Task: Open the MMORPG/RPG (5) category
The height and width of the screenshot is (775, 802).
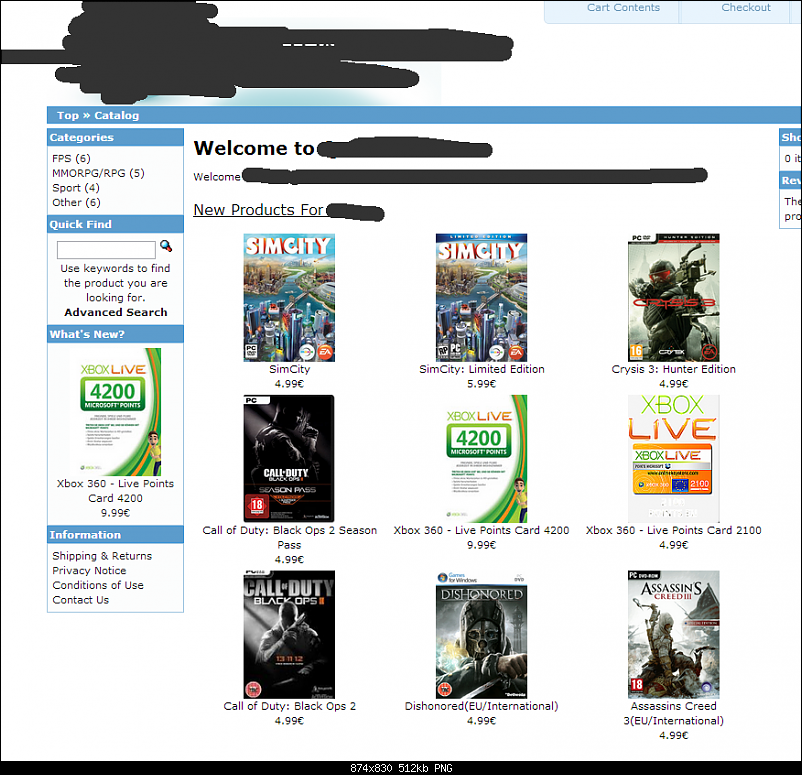Action: coord(98,173)
